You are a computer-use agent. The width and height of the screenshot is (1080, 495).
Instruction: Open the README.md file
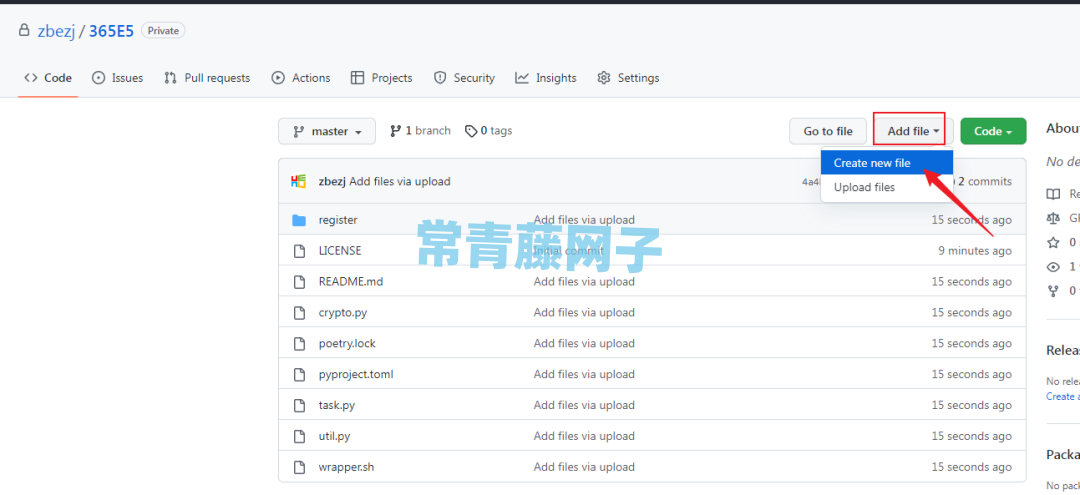[351, 282]
